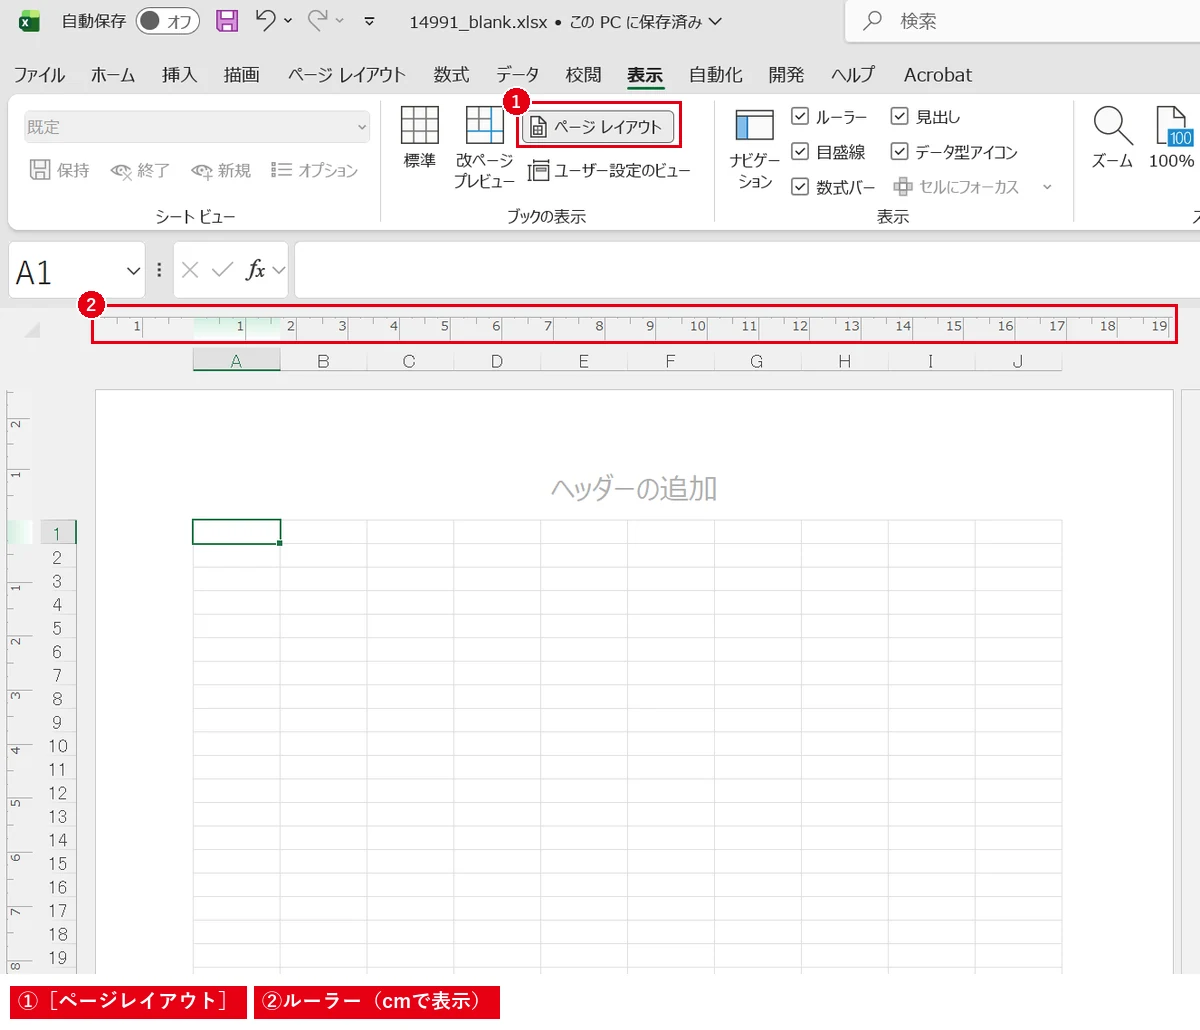Select the 表示 tab
Screen dimensions: 1200x1030
click(645, 75)
